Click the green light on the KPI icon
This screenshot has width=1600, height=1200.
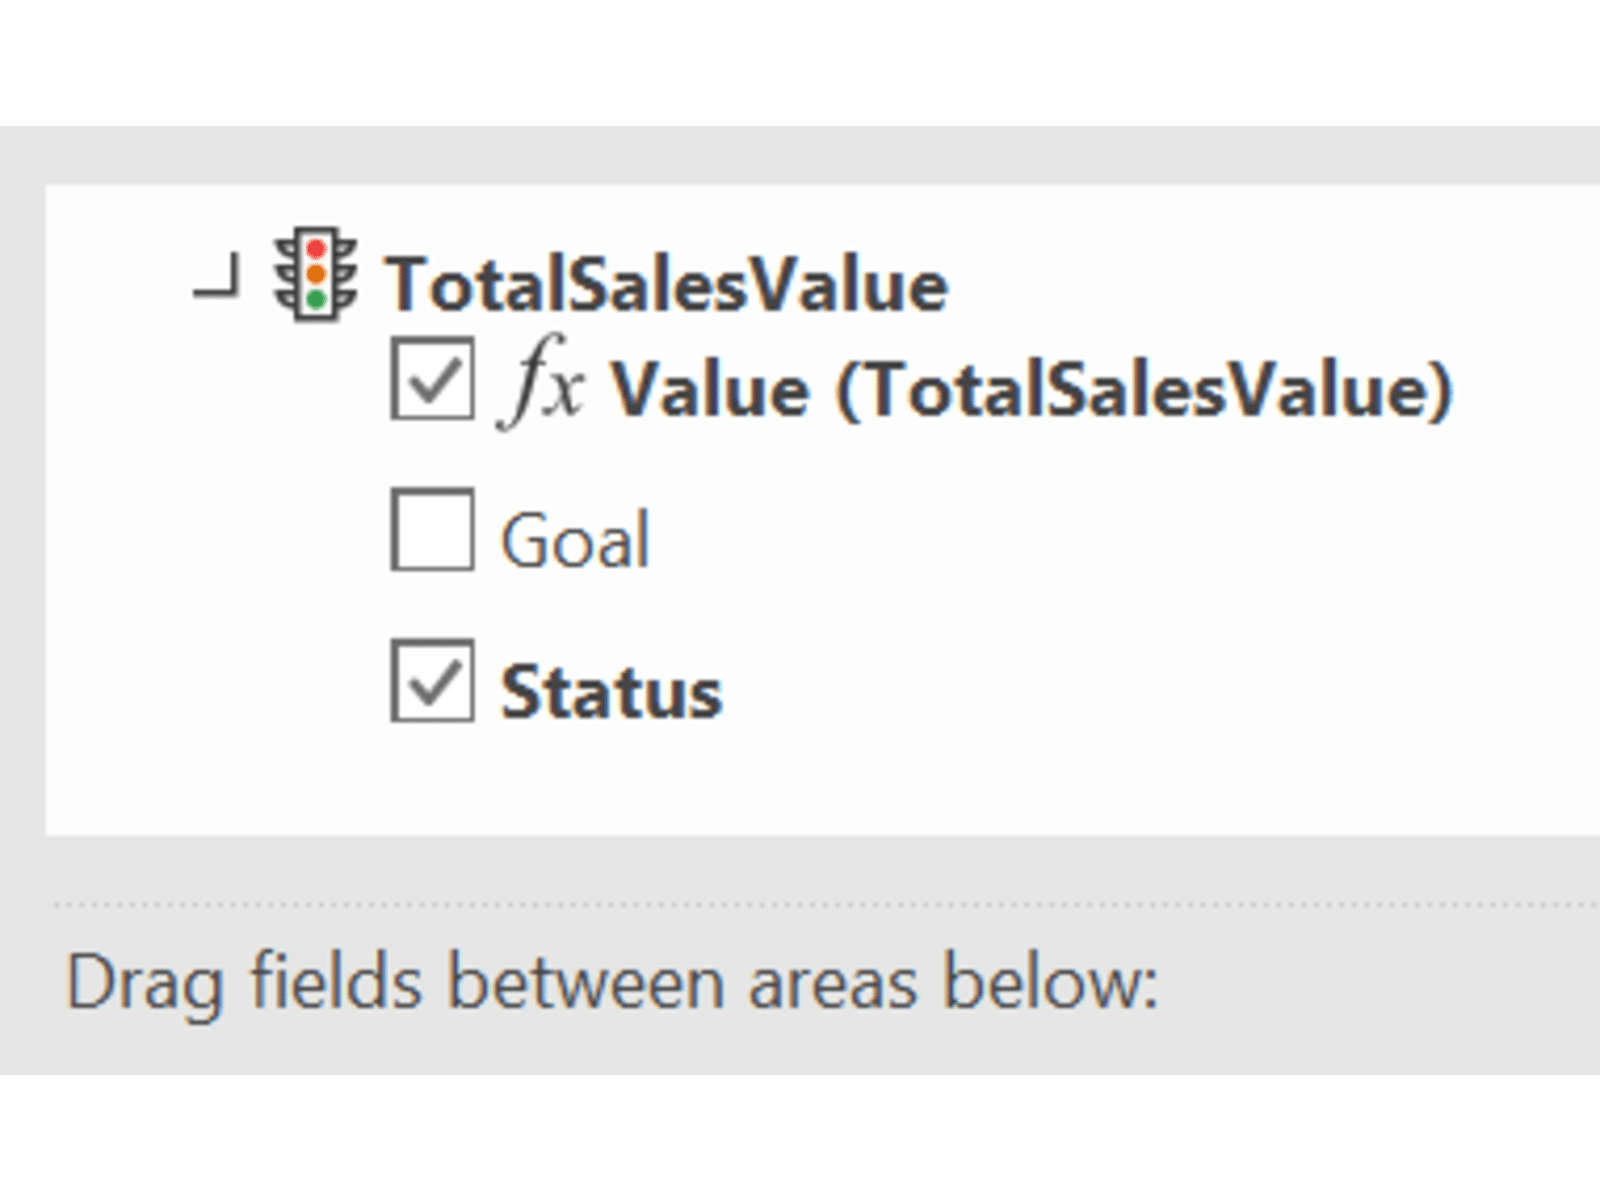[316, 299]
